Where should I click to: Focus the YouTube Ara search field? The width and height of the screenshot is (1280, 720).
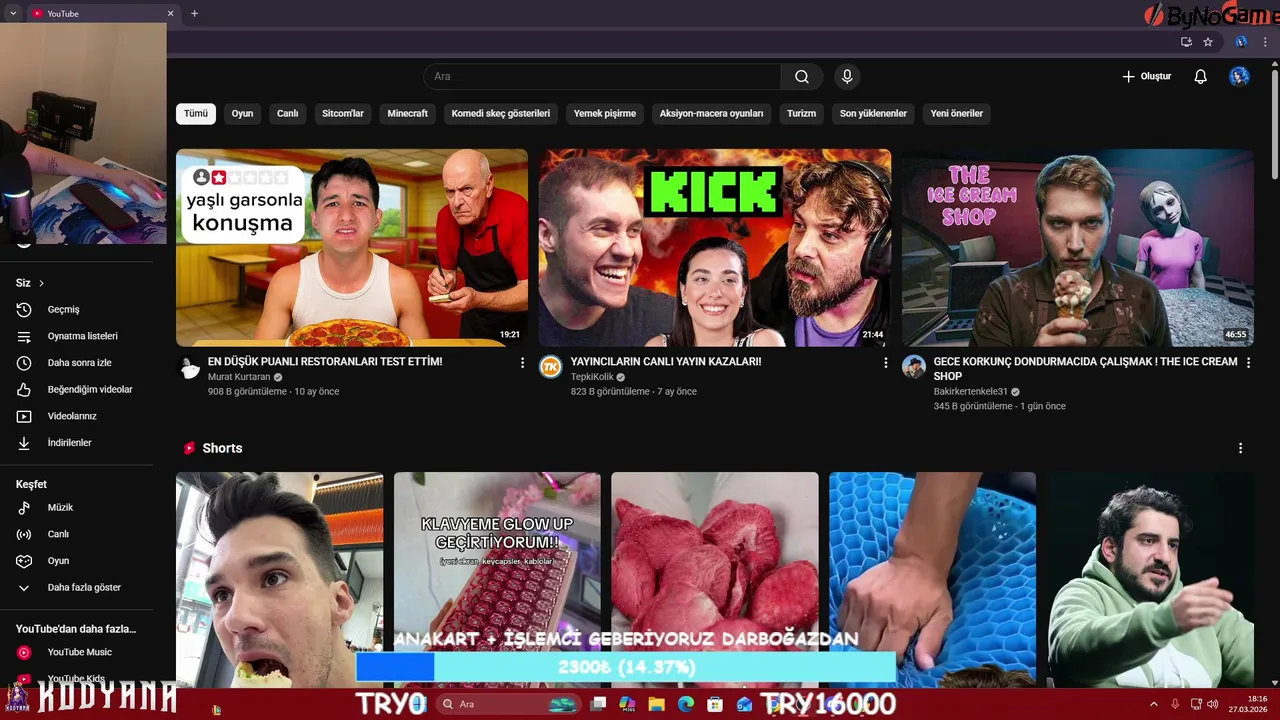click(602, 77)
